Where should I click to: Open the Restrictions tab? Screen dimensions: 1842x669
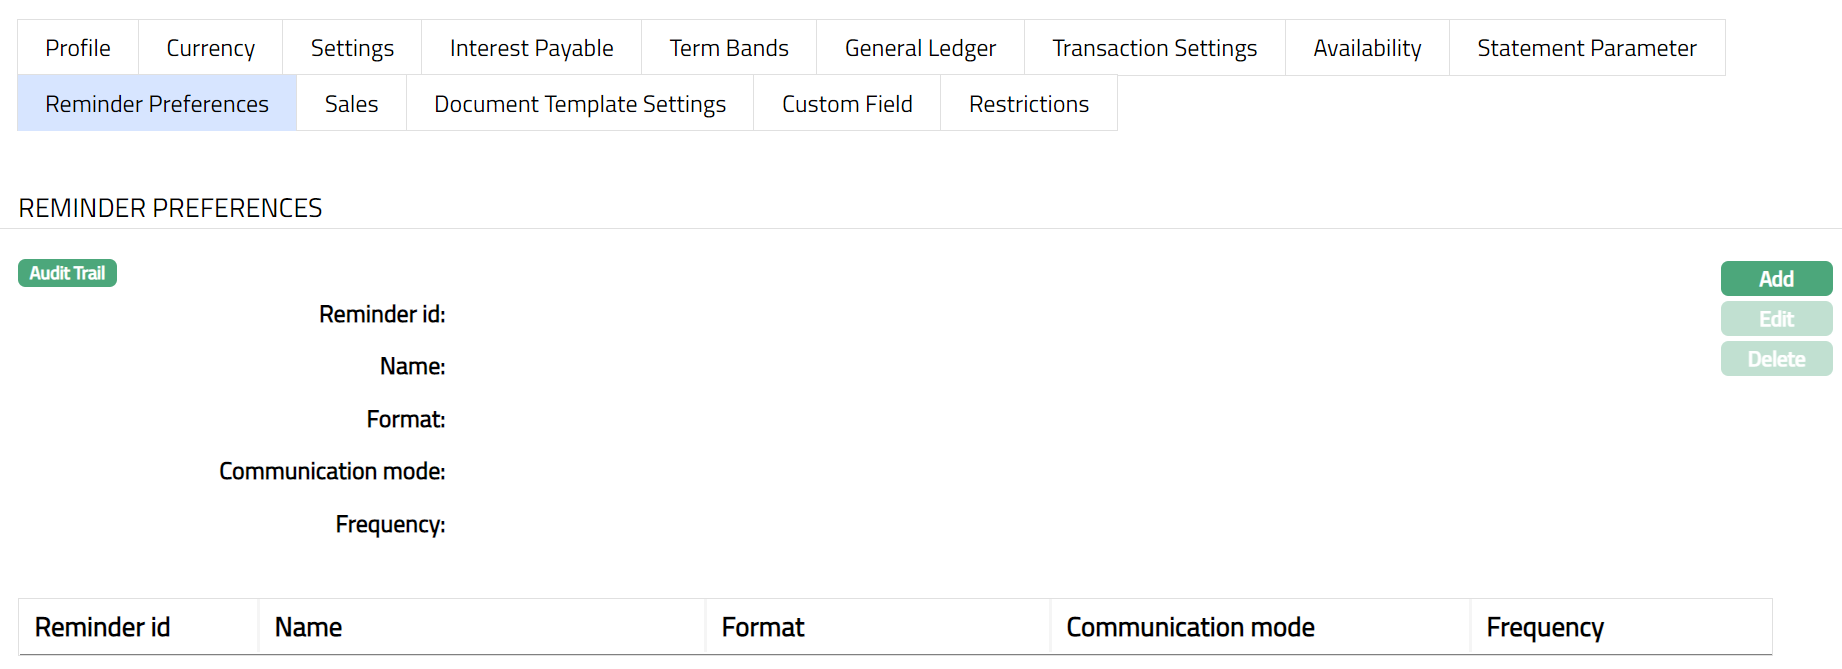[1028, 104]
